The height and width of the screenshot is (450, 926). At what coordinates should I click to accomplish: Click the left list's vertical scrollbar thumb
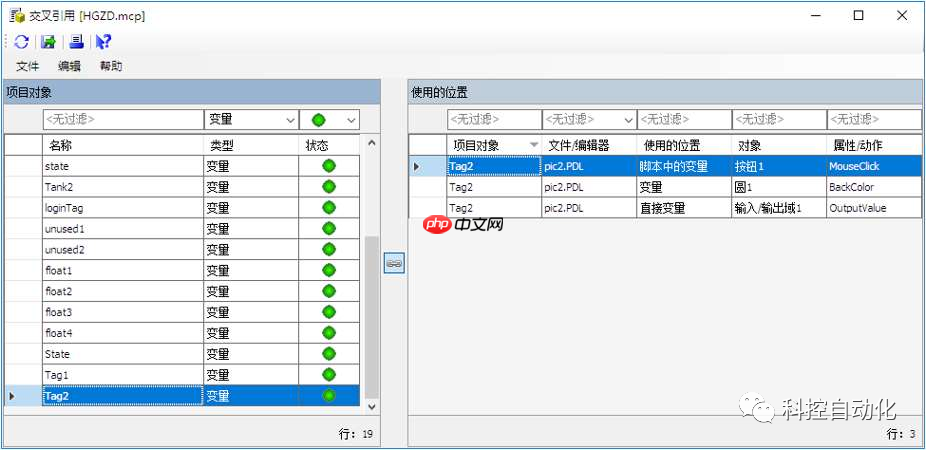[371, 317]
